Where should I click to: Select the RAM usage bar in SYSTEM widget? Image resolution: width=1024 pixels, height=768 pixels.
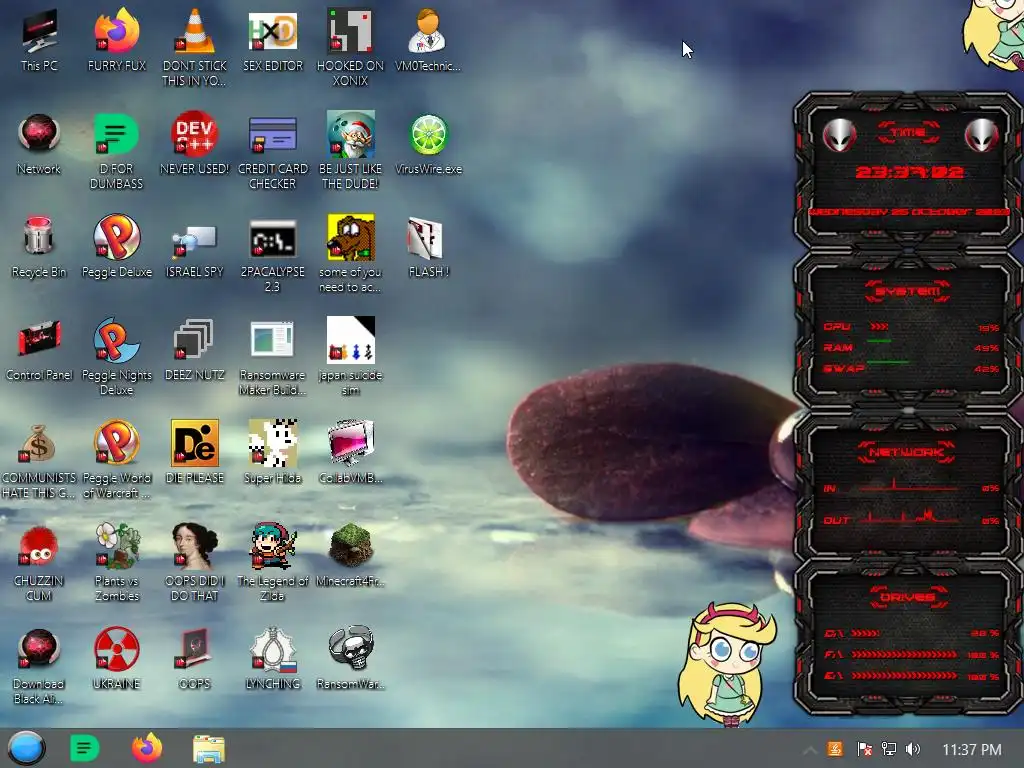[x=879, y=341]
